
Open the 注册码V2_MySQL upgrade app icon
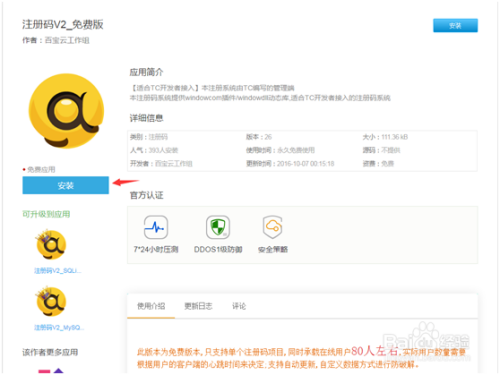(x=51, y=301)
